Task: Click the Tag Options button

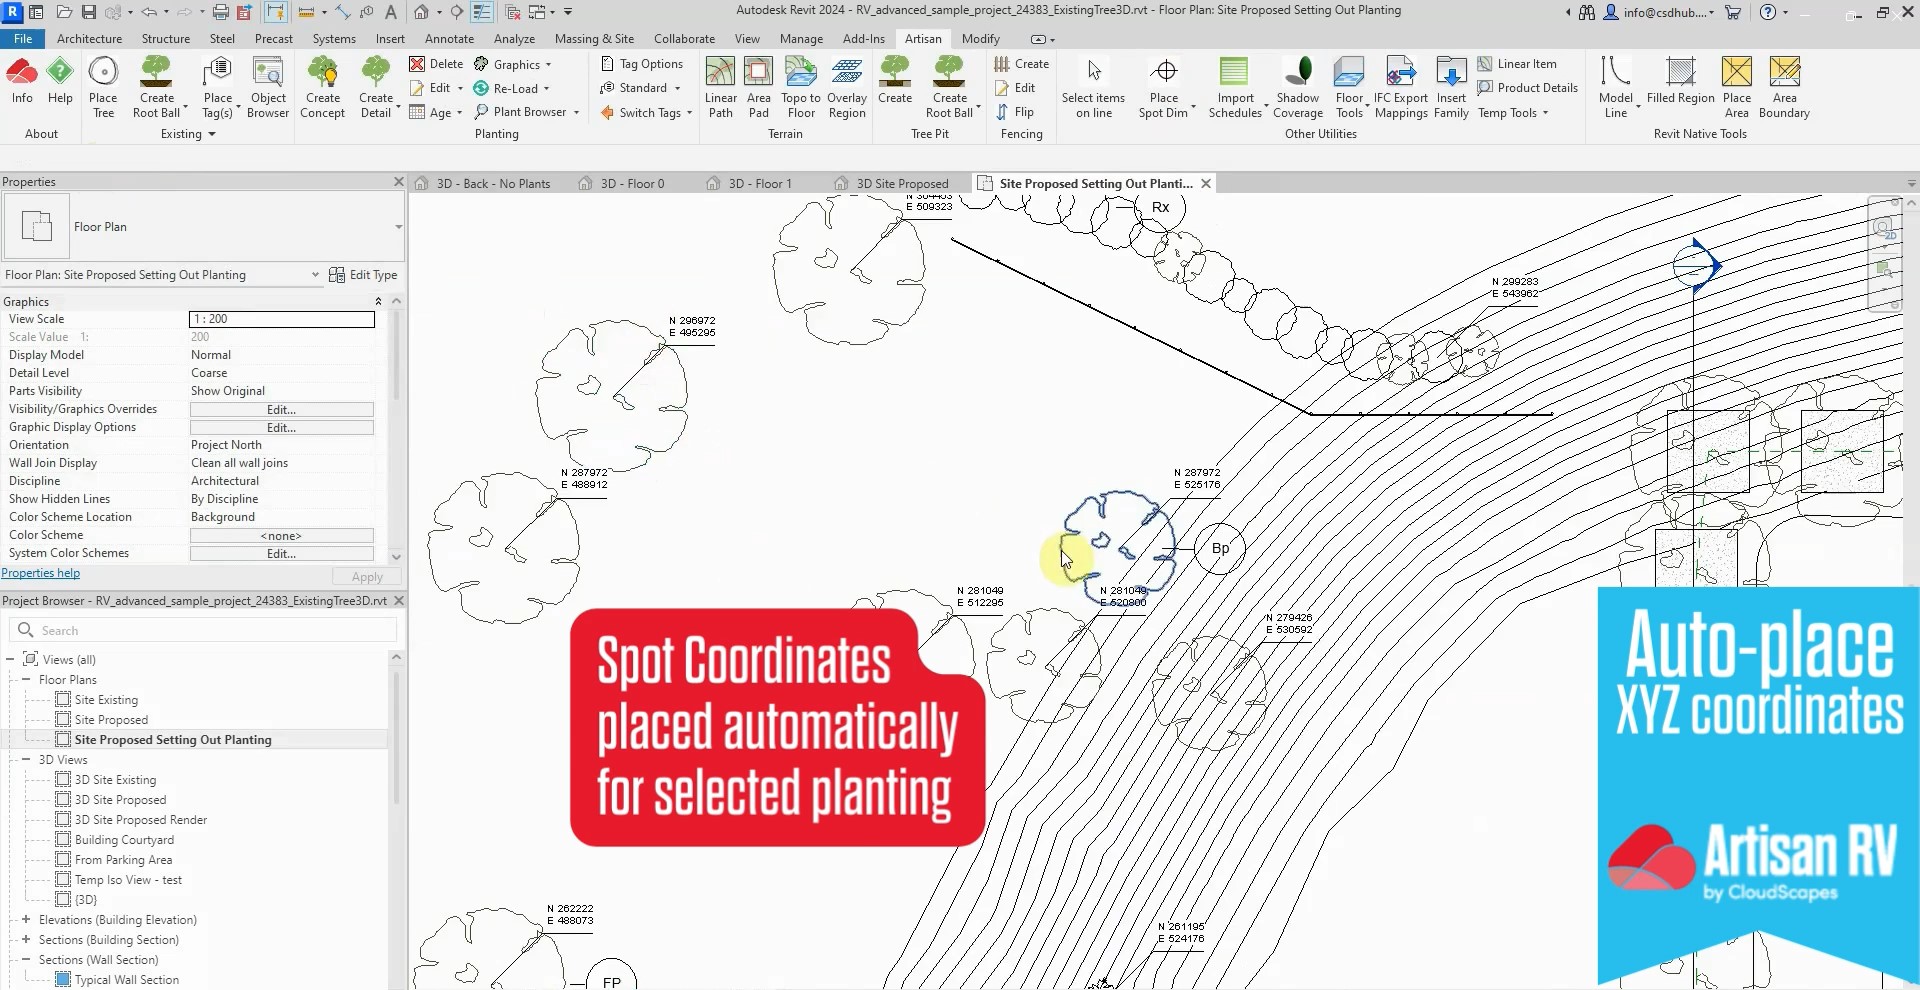Action: (642, 64)
